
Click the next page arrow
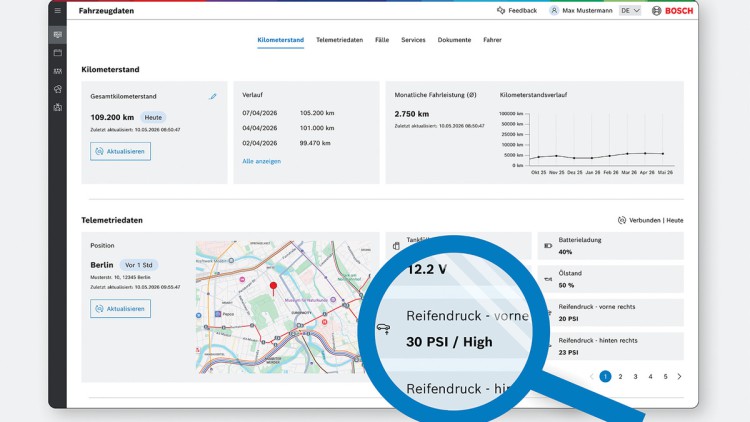pyautogui.click(x=679, y=377)
